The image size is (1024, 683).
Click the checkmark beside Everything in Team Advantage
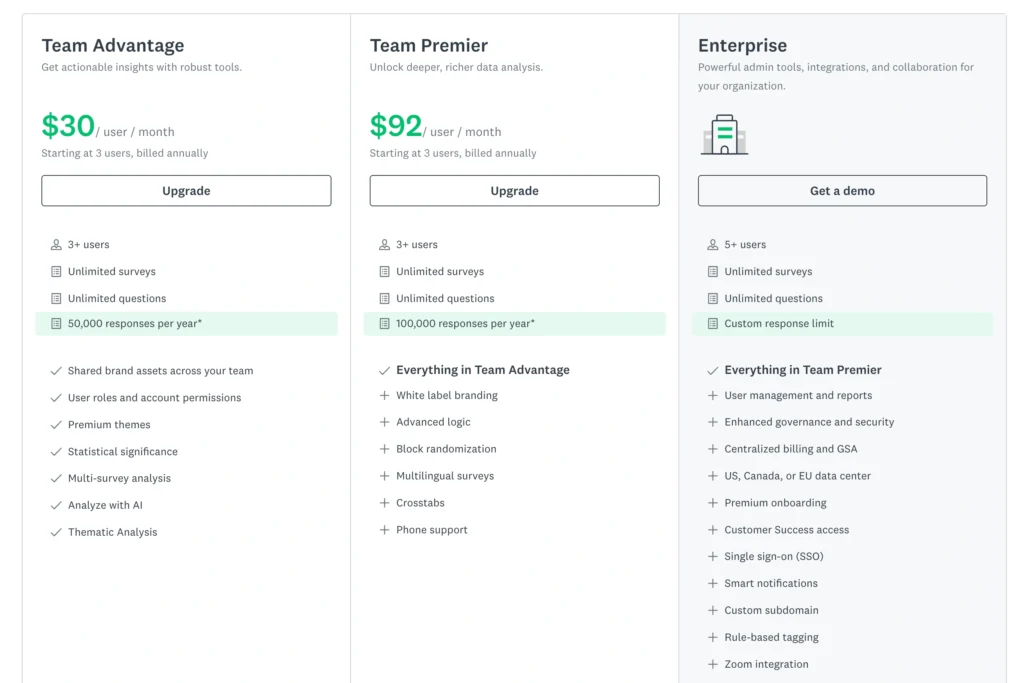click(385, 370)
